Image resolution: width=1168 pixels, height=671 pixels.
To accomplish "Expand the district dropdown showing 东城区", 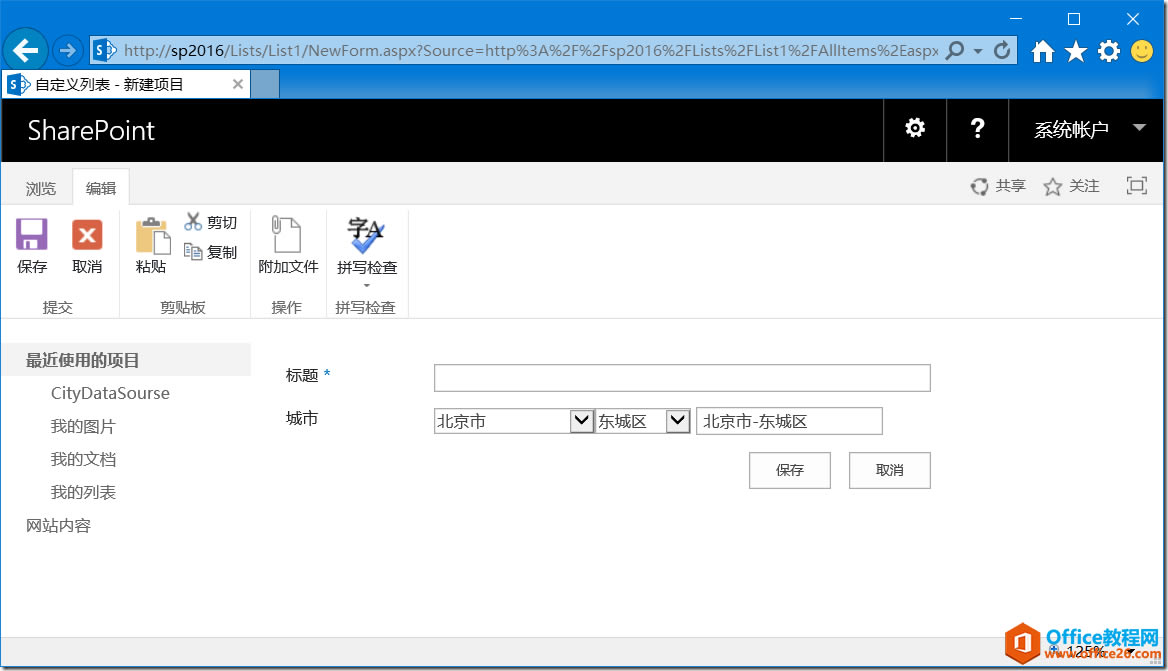I will pos(678,421).
